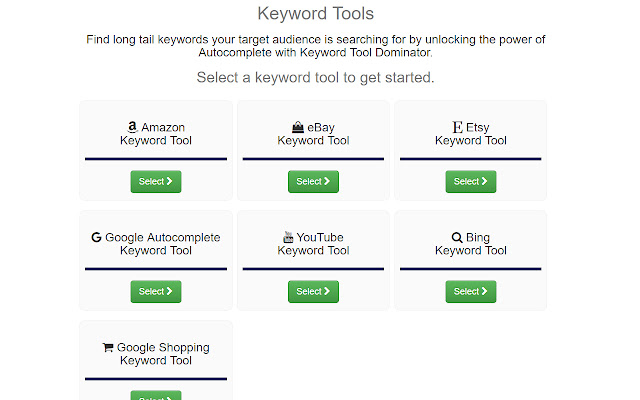Open the Bing Keyword Tool title
This screenshot has width=640, height=400.
click(471, 244)
